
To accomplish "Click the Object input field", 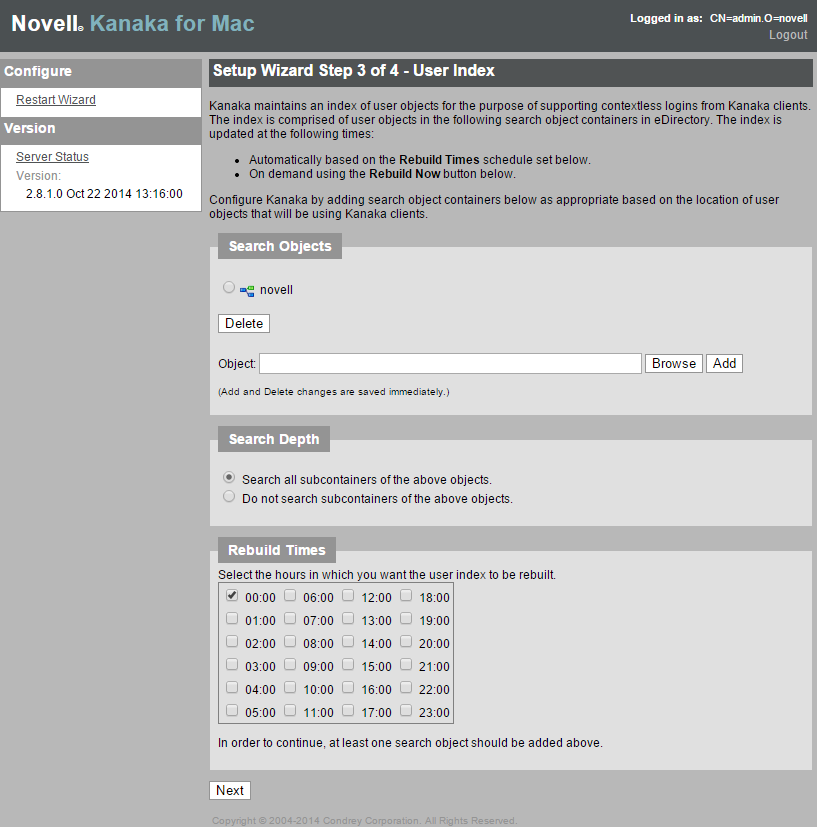I will coord(450,363).
